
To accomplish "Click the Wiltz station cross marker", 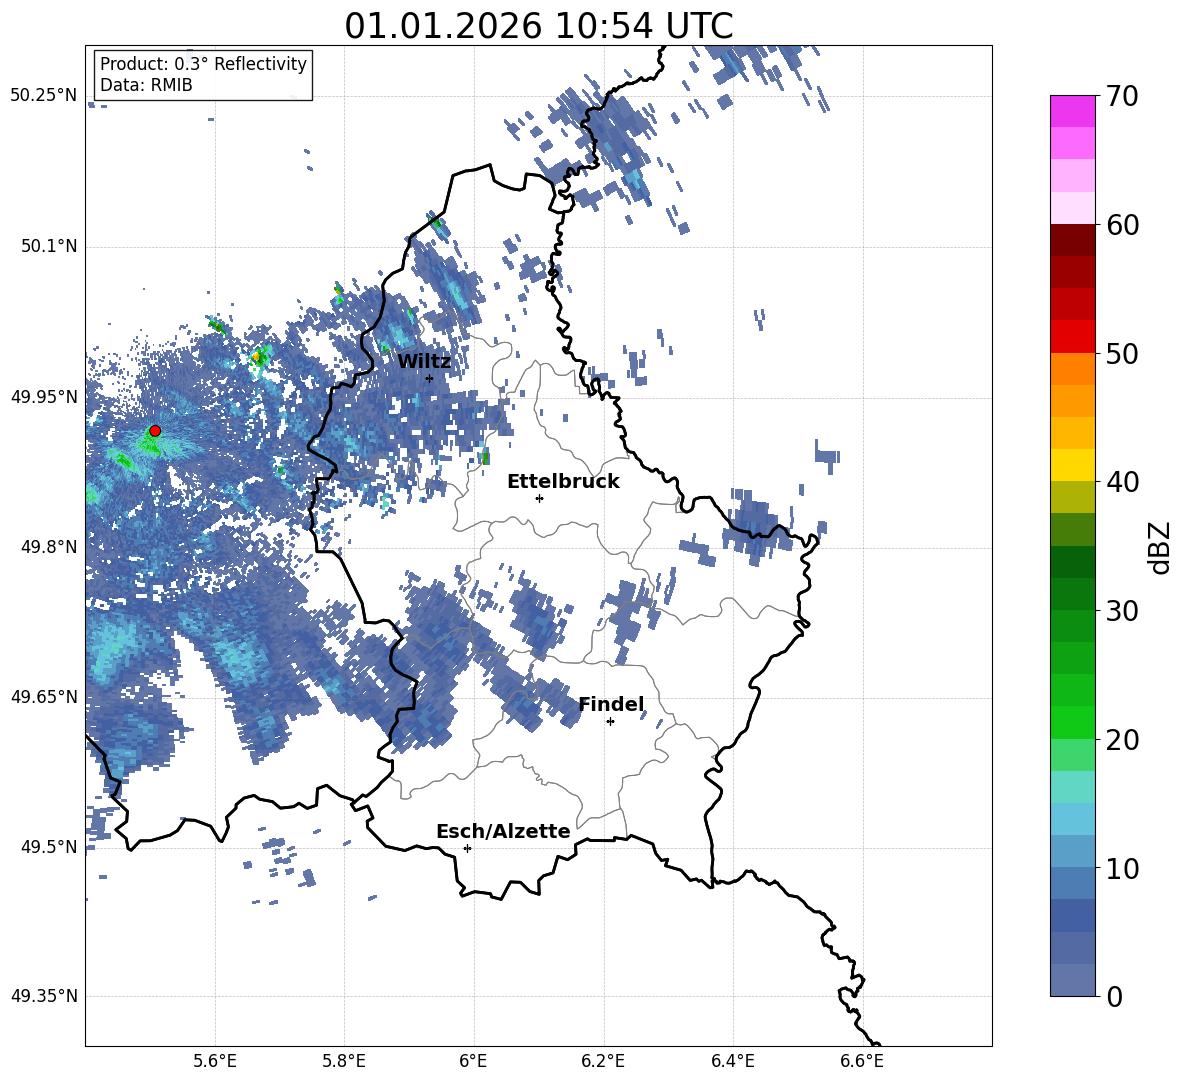I will tap(430, 378).
